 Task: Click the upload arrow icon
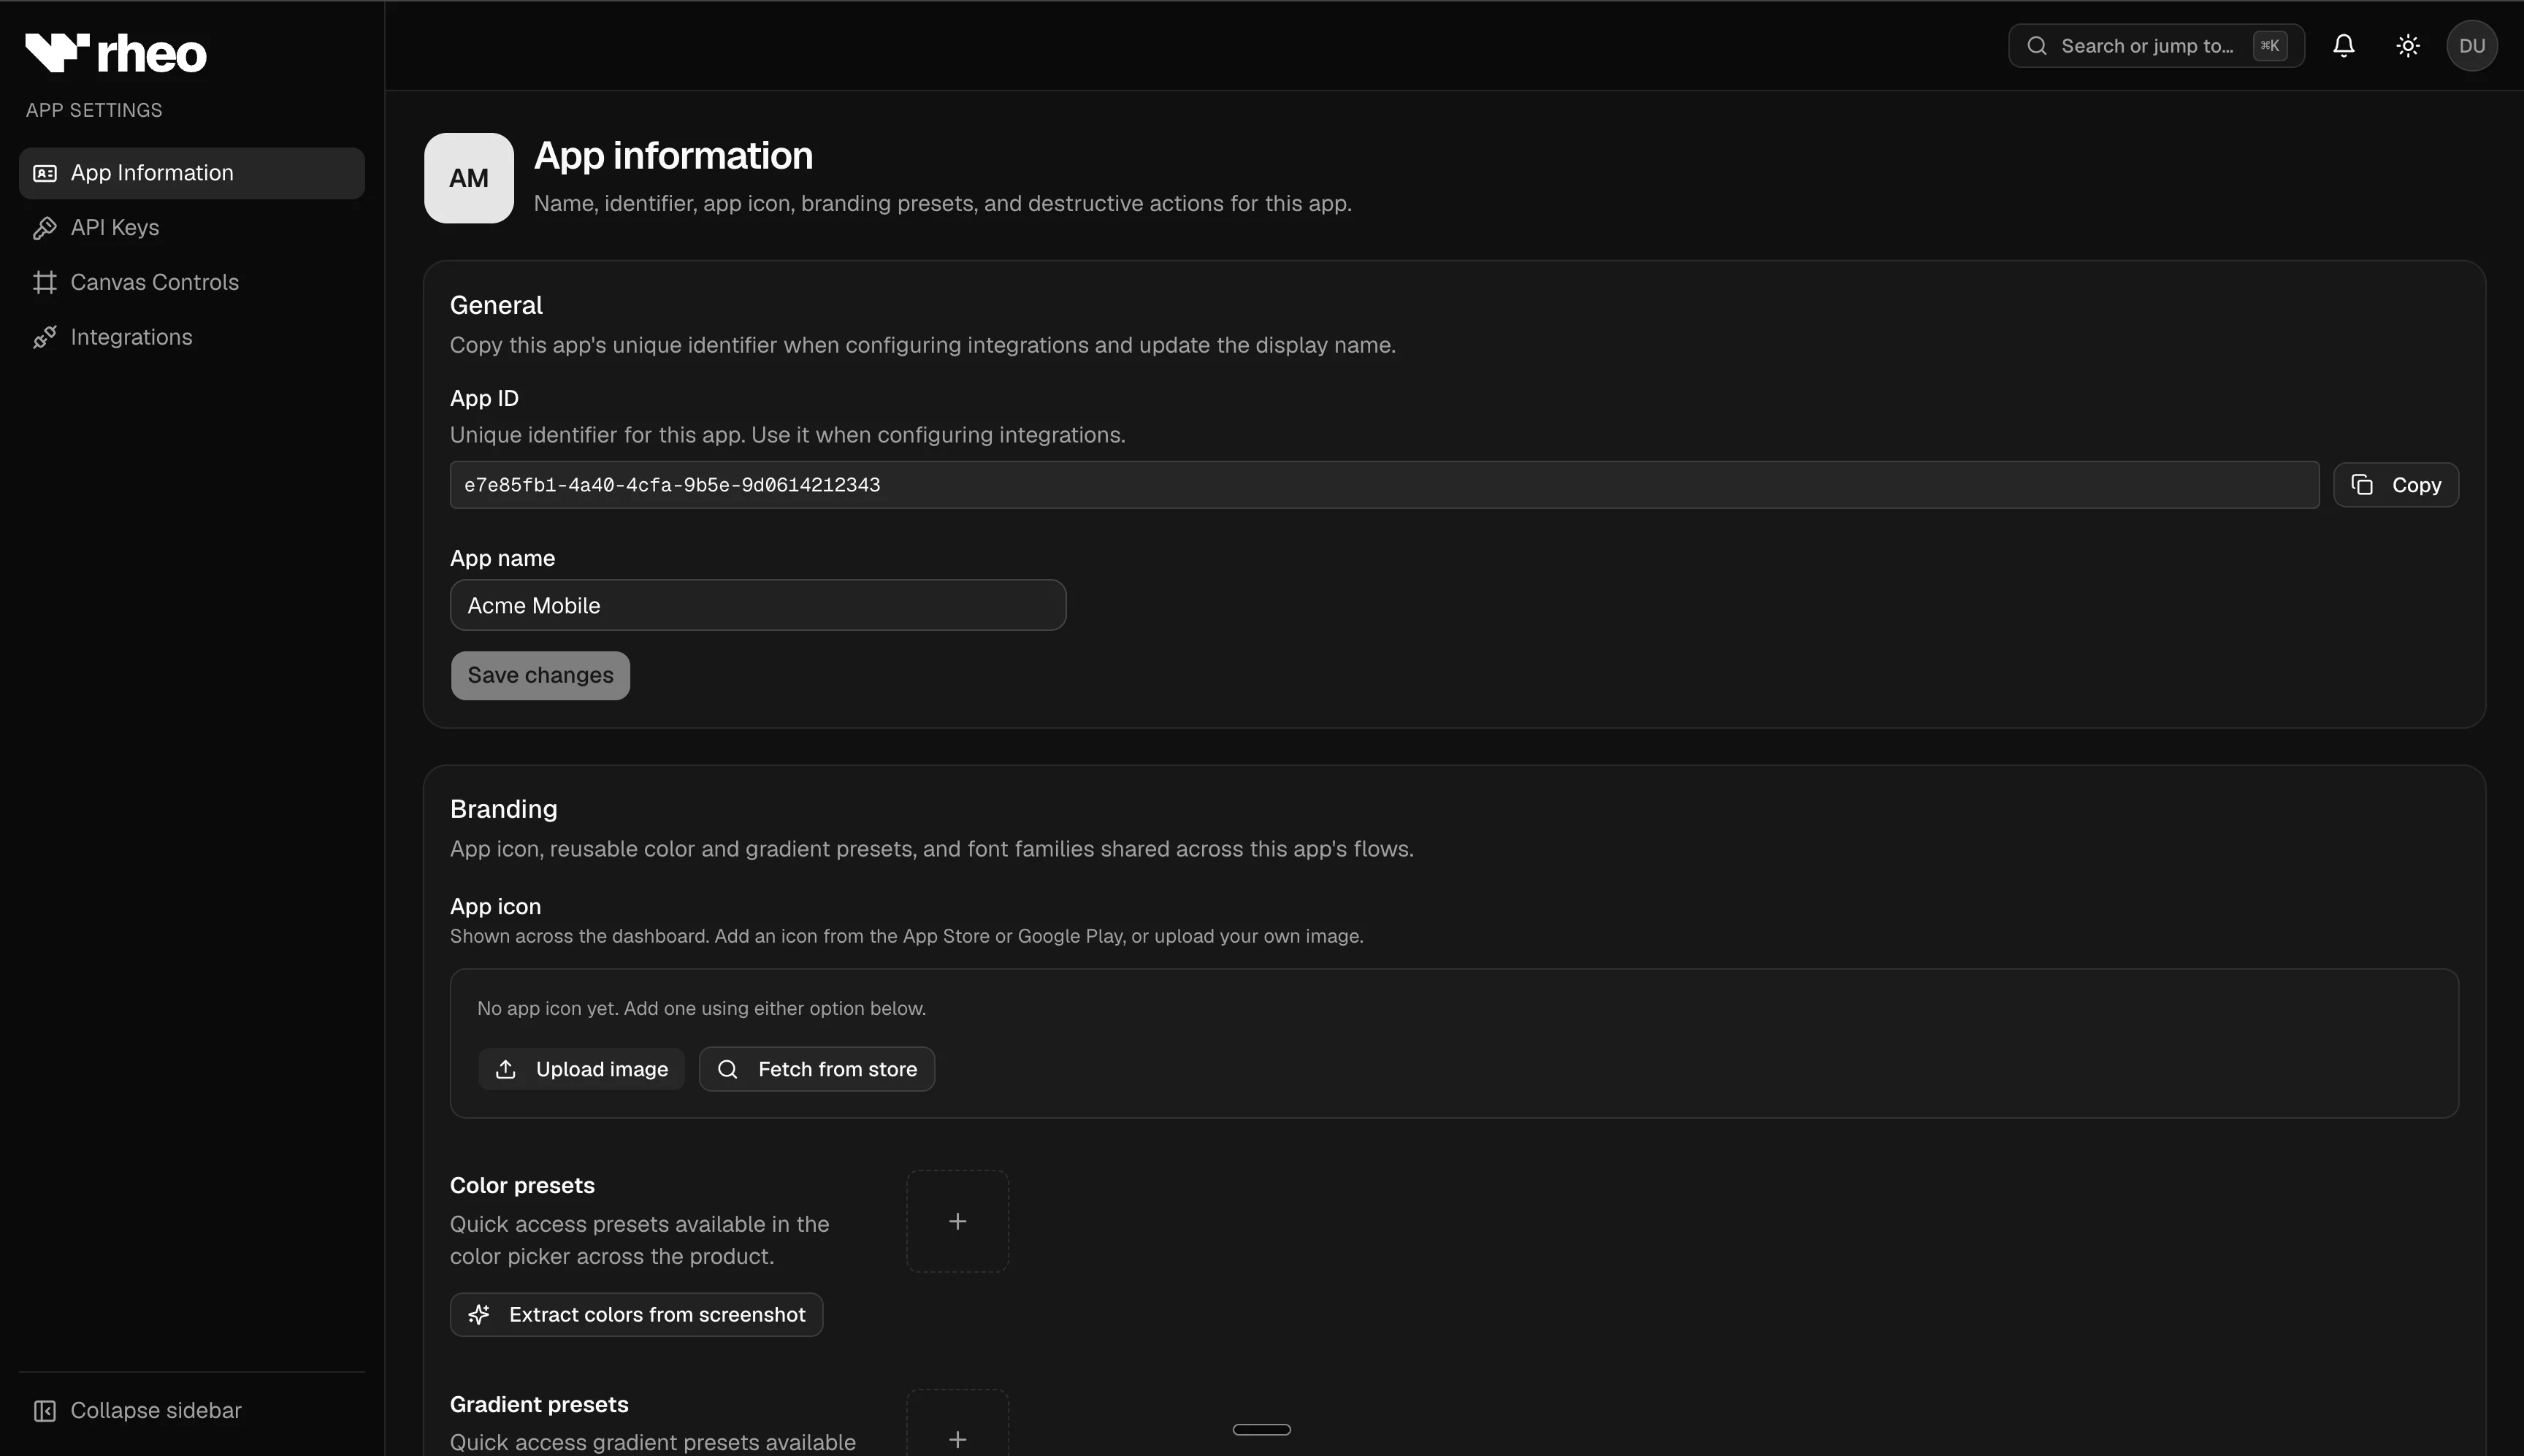pos(506,1069)
